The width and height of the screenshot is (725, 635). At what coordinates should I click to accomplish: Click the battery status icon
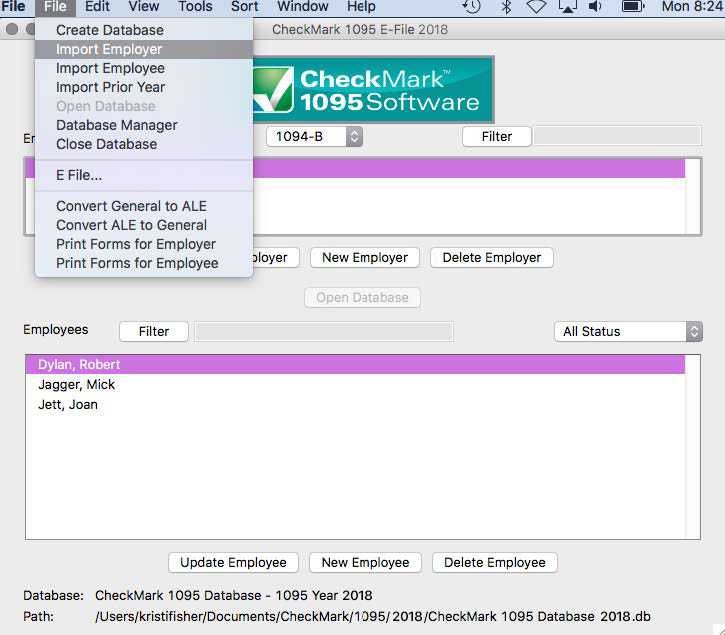click(x=633, y=7)
